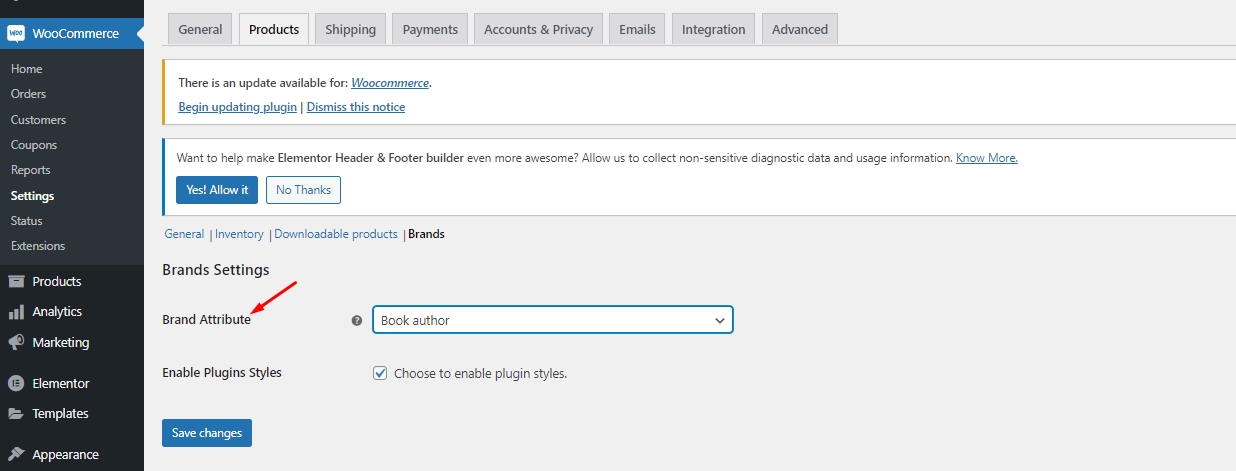Click the WooCommerce logo icon in sidebar
Image resolution: width=1236 pixels, height=471 pixels.
point(16,33)
